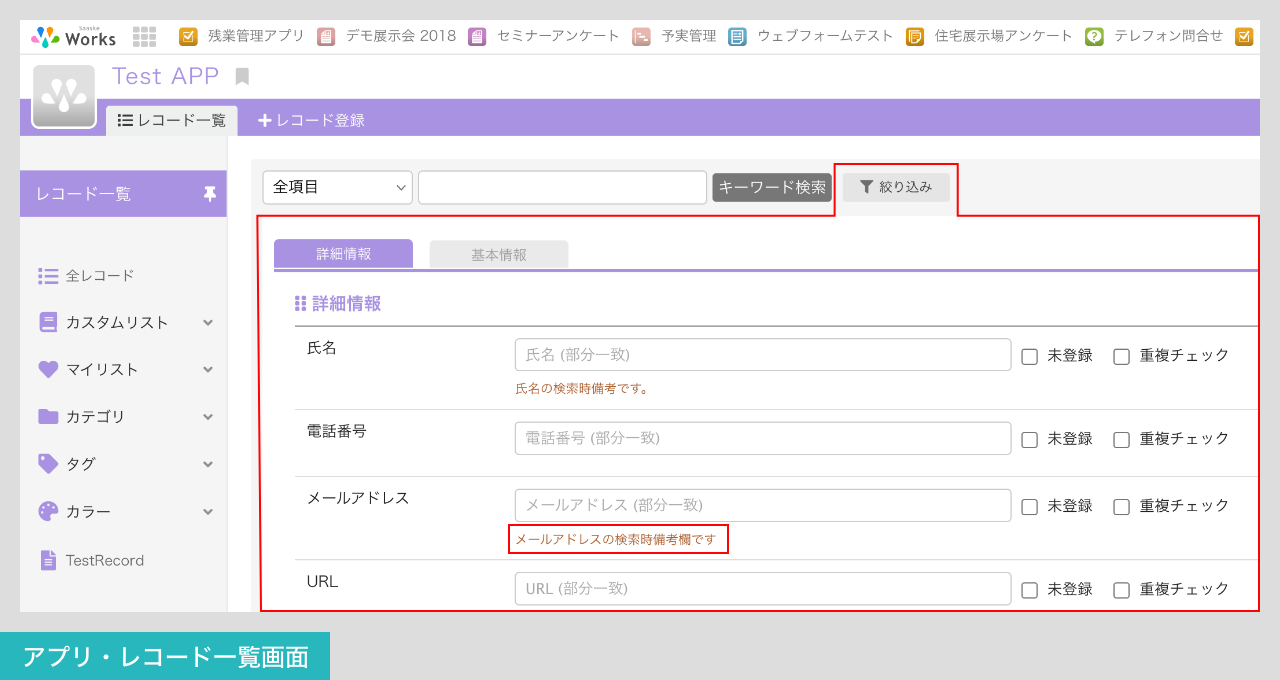The image size is (1280, 680).
Task: Click the Saaske Works logo
Action: tap(73, 37)
